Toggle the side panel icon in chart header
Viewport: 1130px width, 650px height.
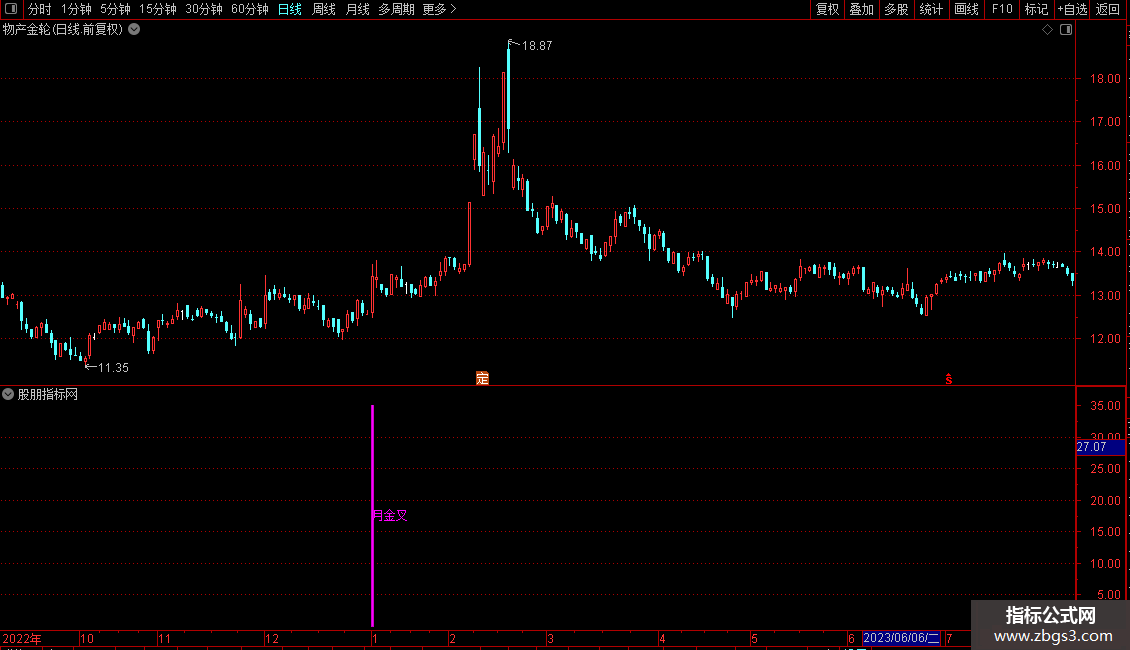click(x=1066, y=30)
